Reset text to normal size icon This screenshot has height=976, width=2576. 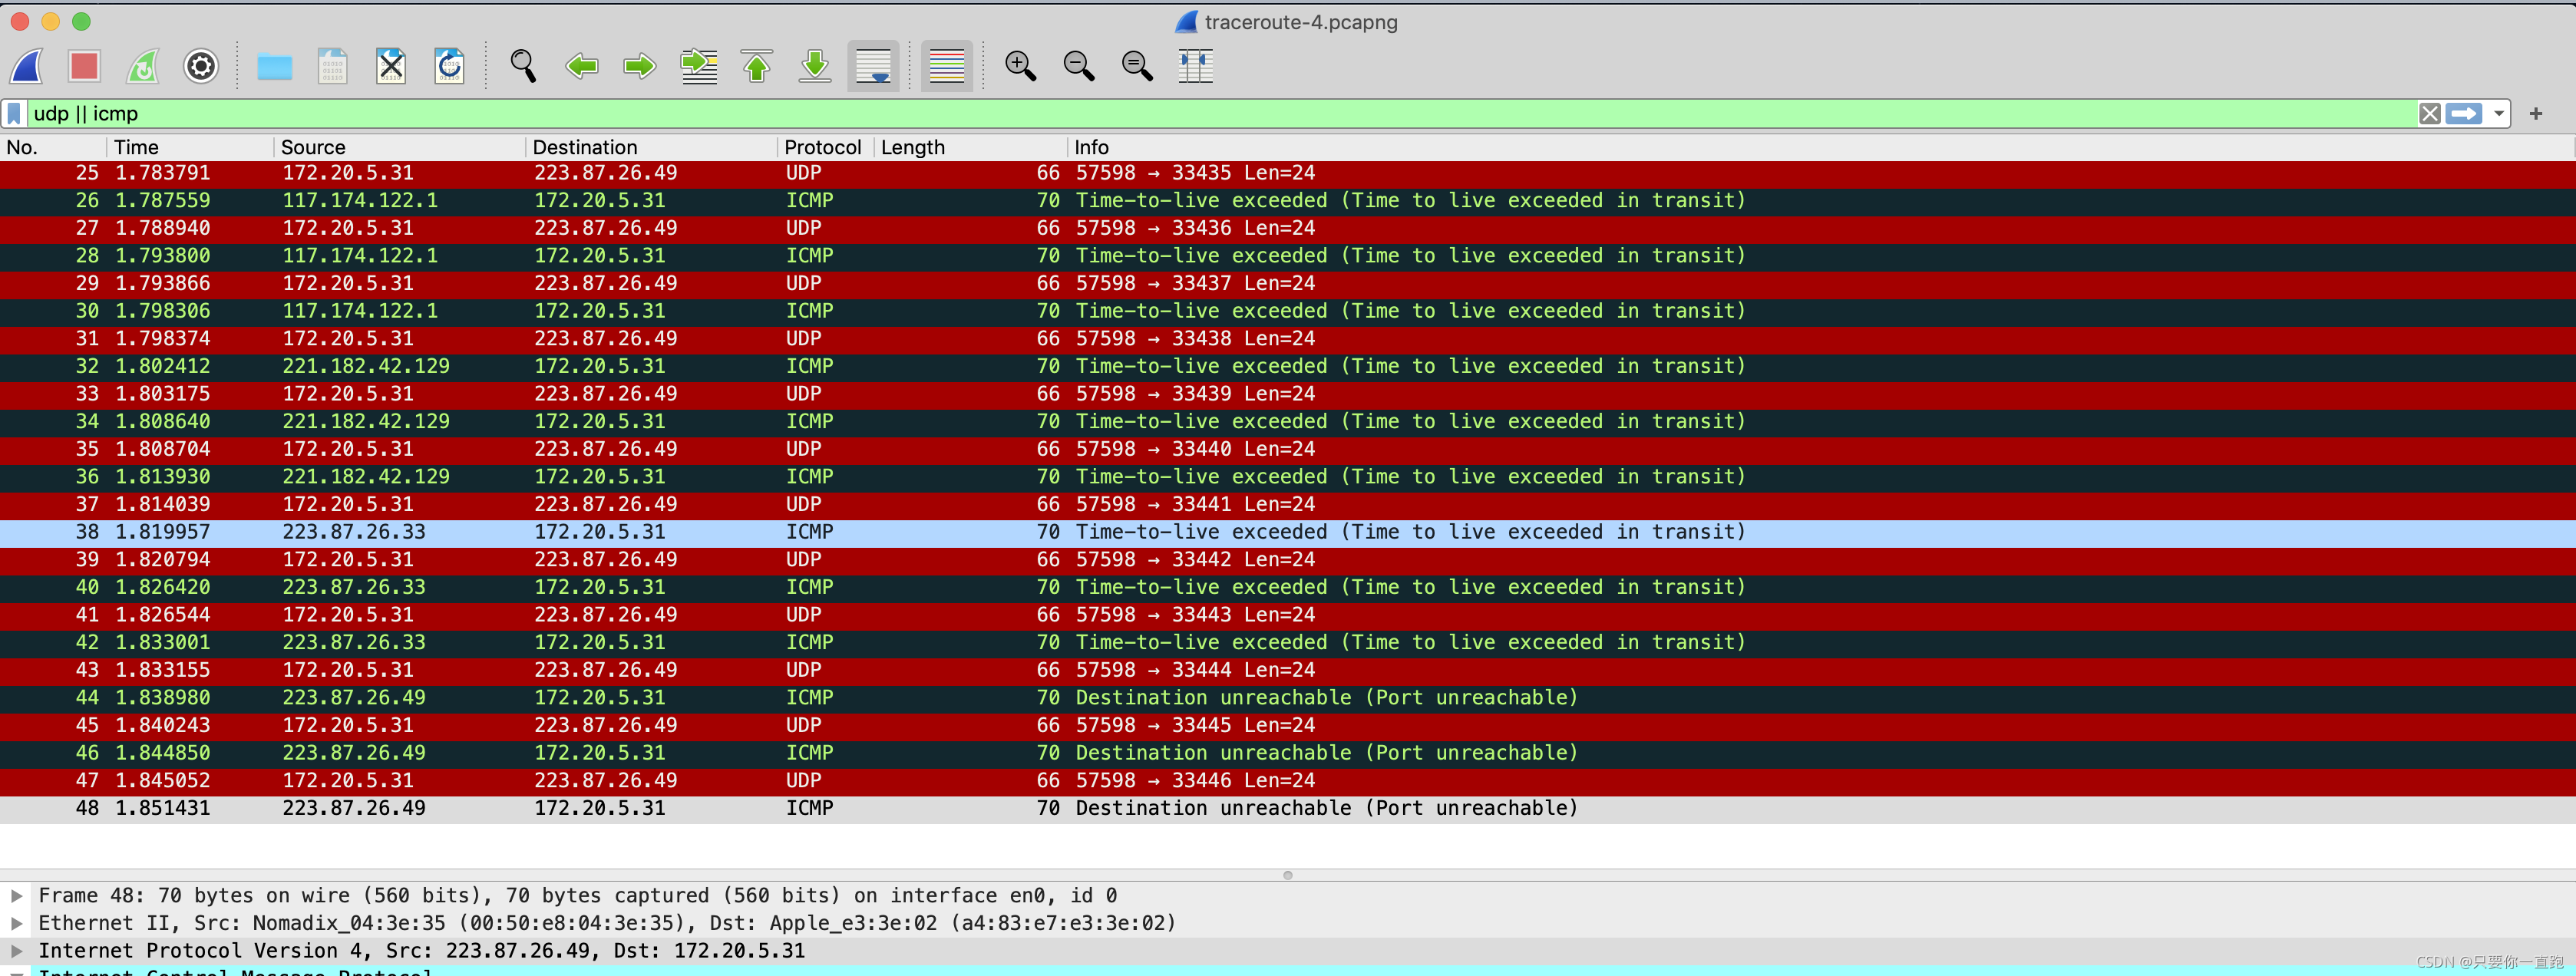(1137, 67)
